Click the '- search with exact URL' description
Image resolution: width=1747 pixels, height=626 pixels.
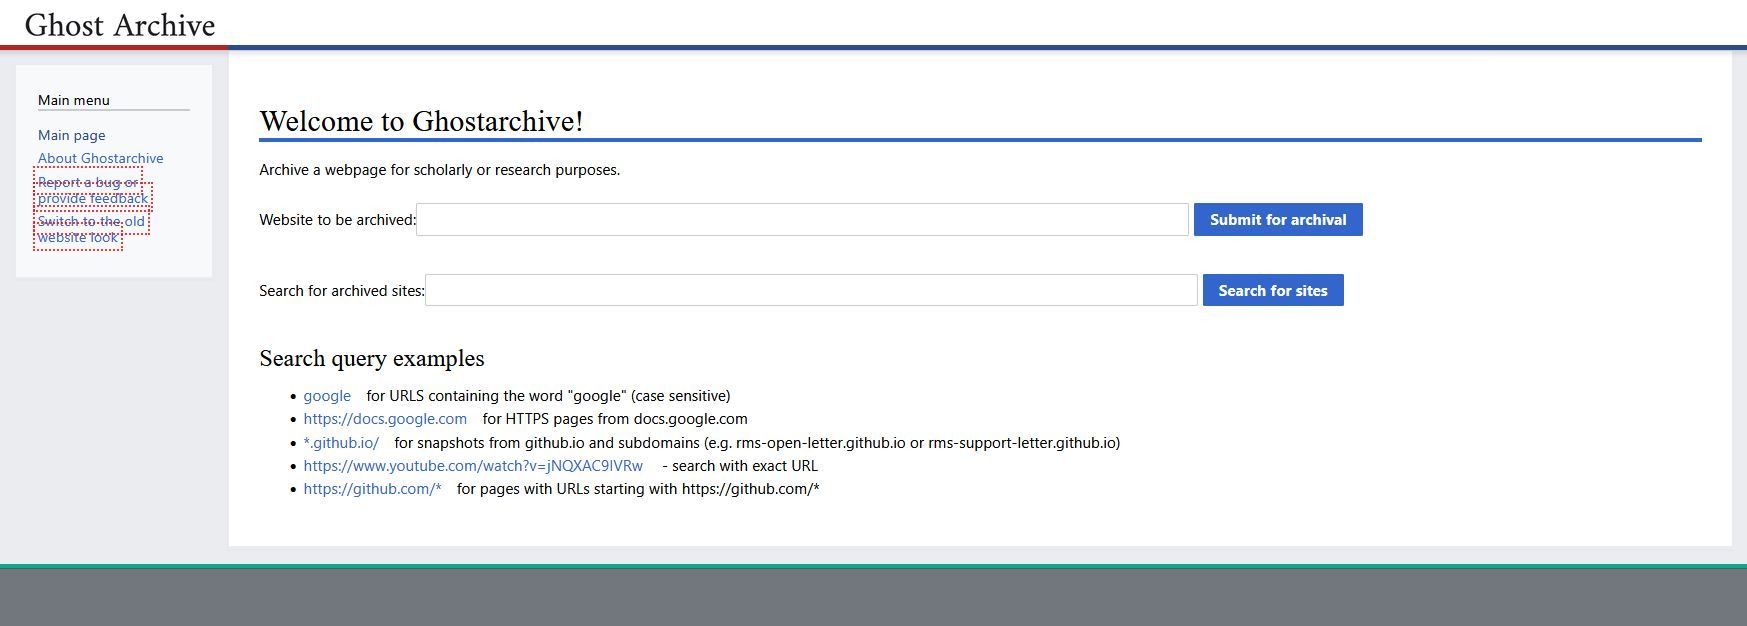tap(740, 466)
